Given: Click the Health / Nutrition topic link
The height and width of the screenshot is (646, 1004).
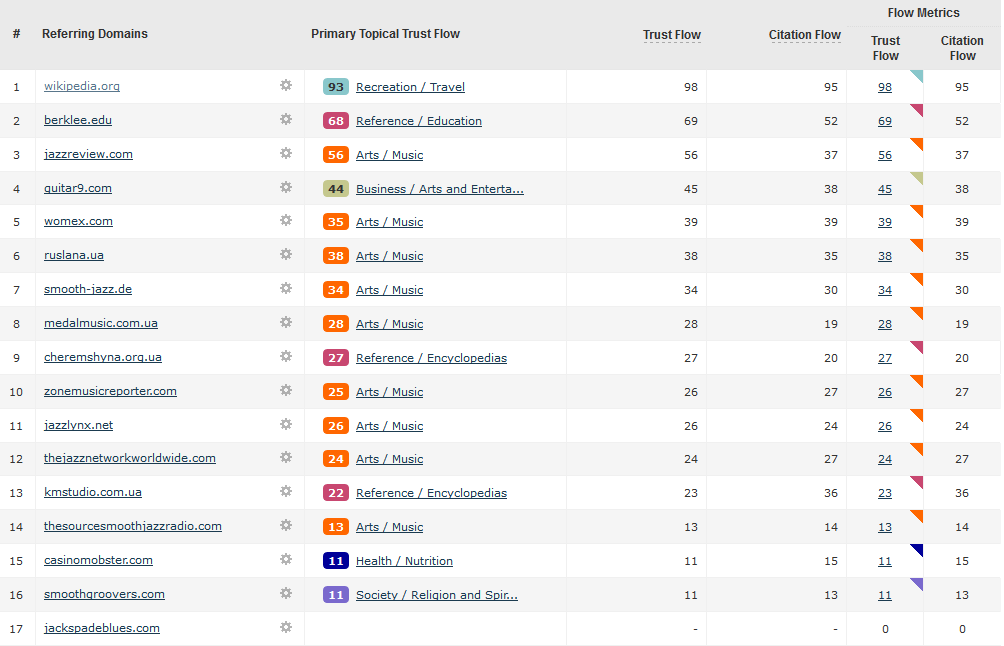Looking at the screenshot, I should click(x=404, y=561).
